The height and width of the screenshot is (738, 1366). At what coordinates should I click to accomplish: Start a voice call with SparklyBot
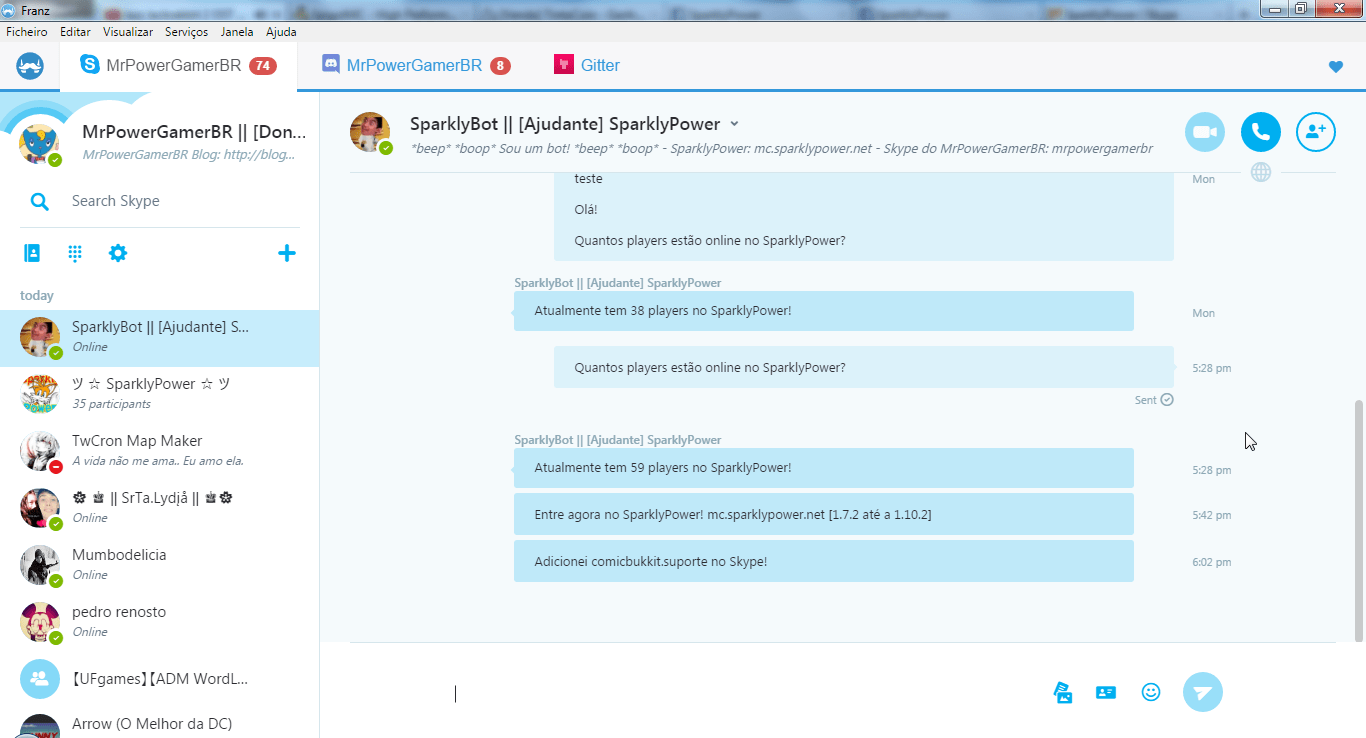(x=1260, y=132)
